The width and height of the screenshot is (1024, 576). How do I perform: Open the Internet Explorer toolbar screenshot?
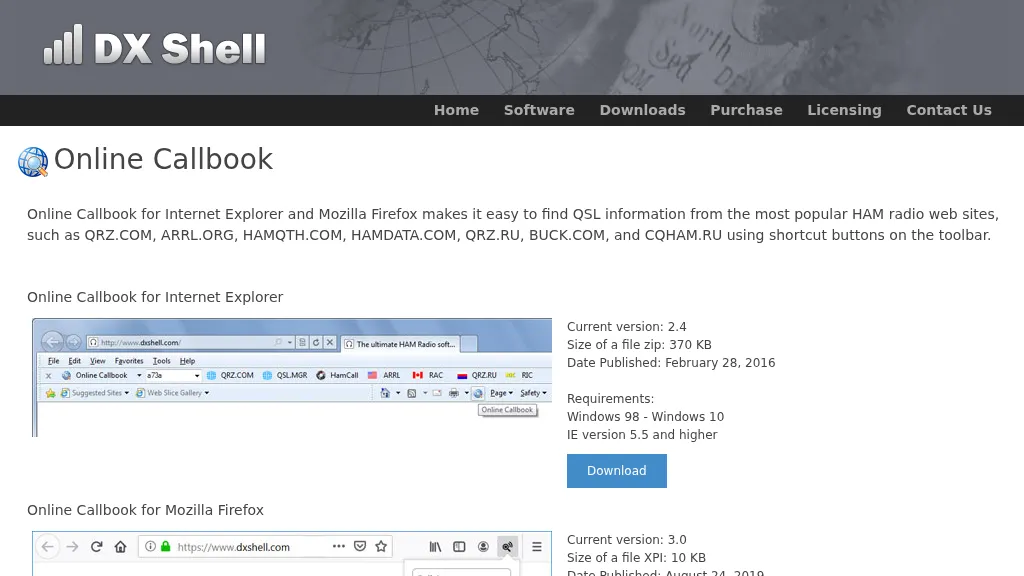click(x=292, y=377)
